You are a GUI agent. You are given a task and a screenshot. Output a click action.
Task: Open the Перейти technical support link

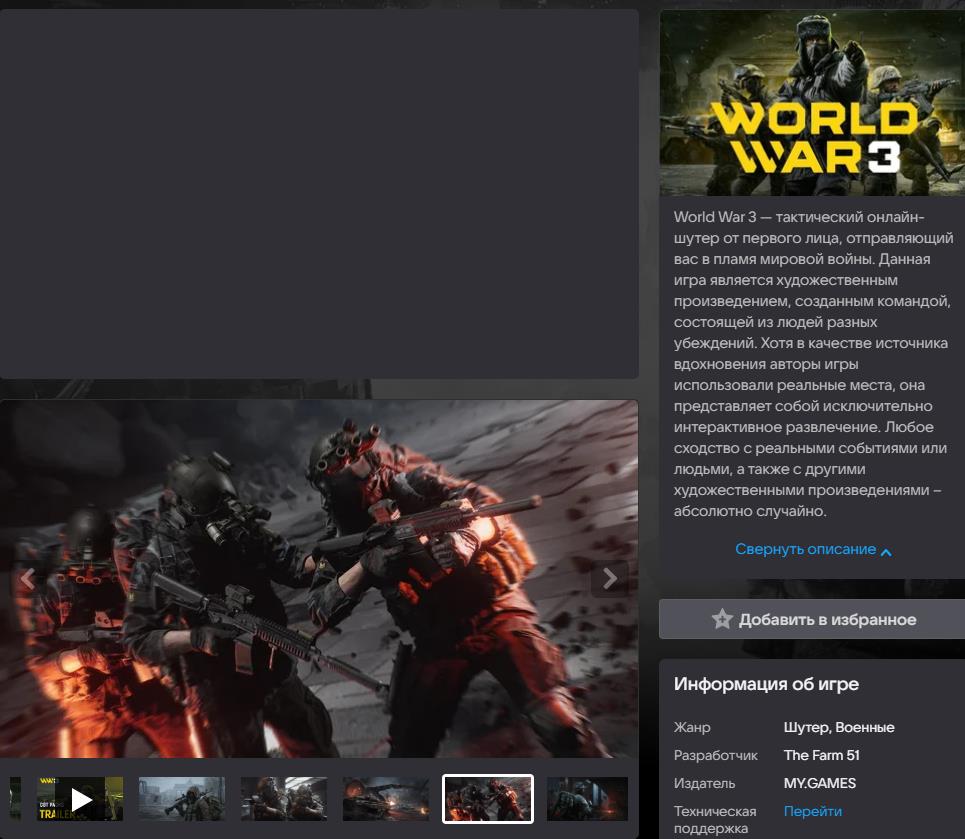(x=812, y=811)
